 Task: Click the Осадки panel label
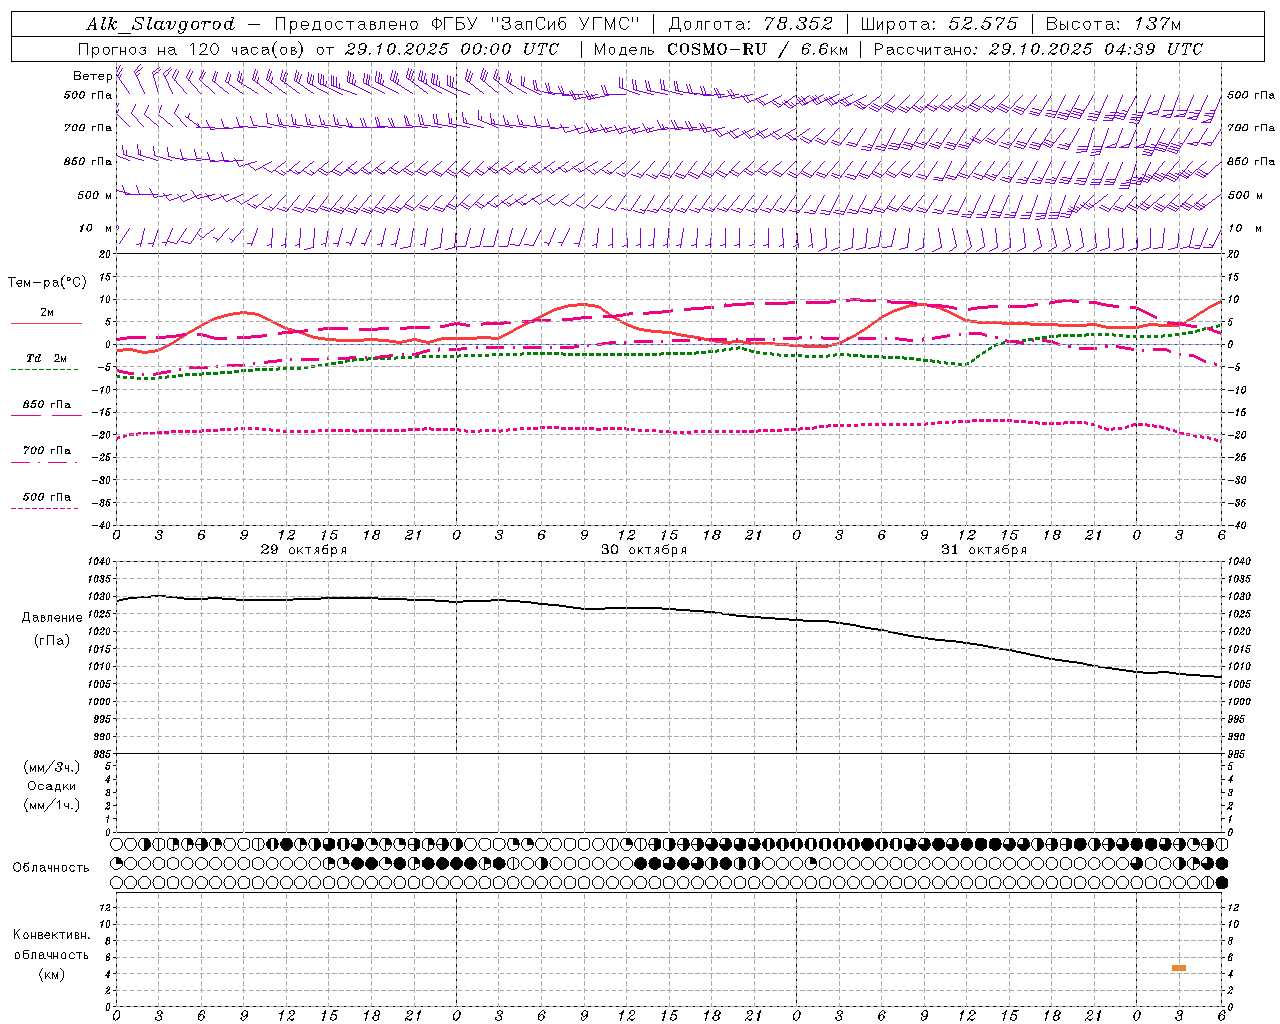52,786
